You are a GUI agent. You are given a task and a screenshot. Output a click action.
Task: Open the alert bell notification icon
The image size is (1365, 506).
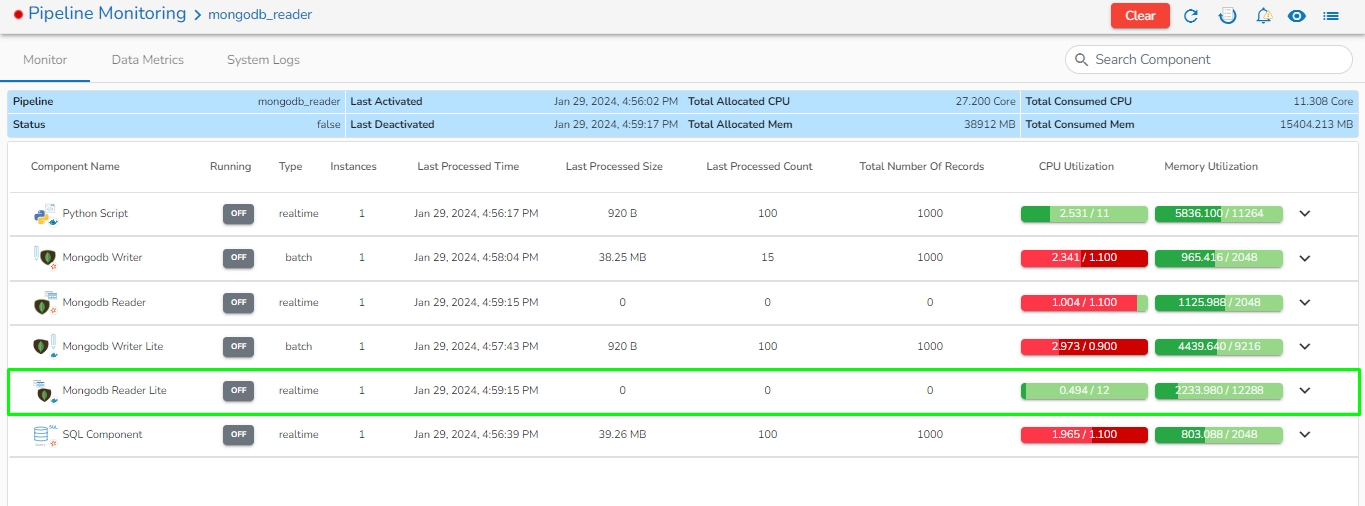[x=1263, y=16]
